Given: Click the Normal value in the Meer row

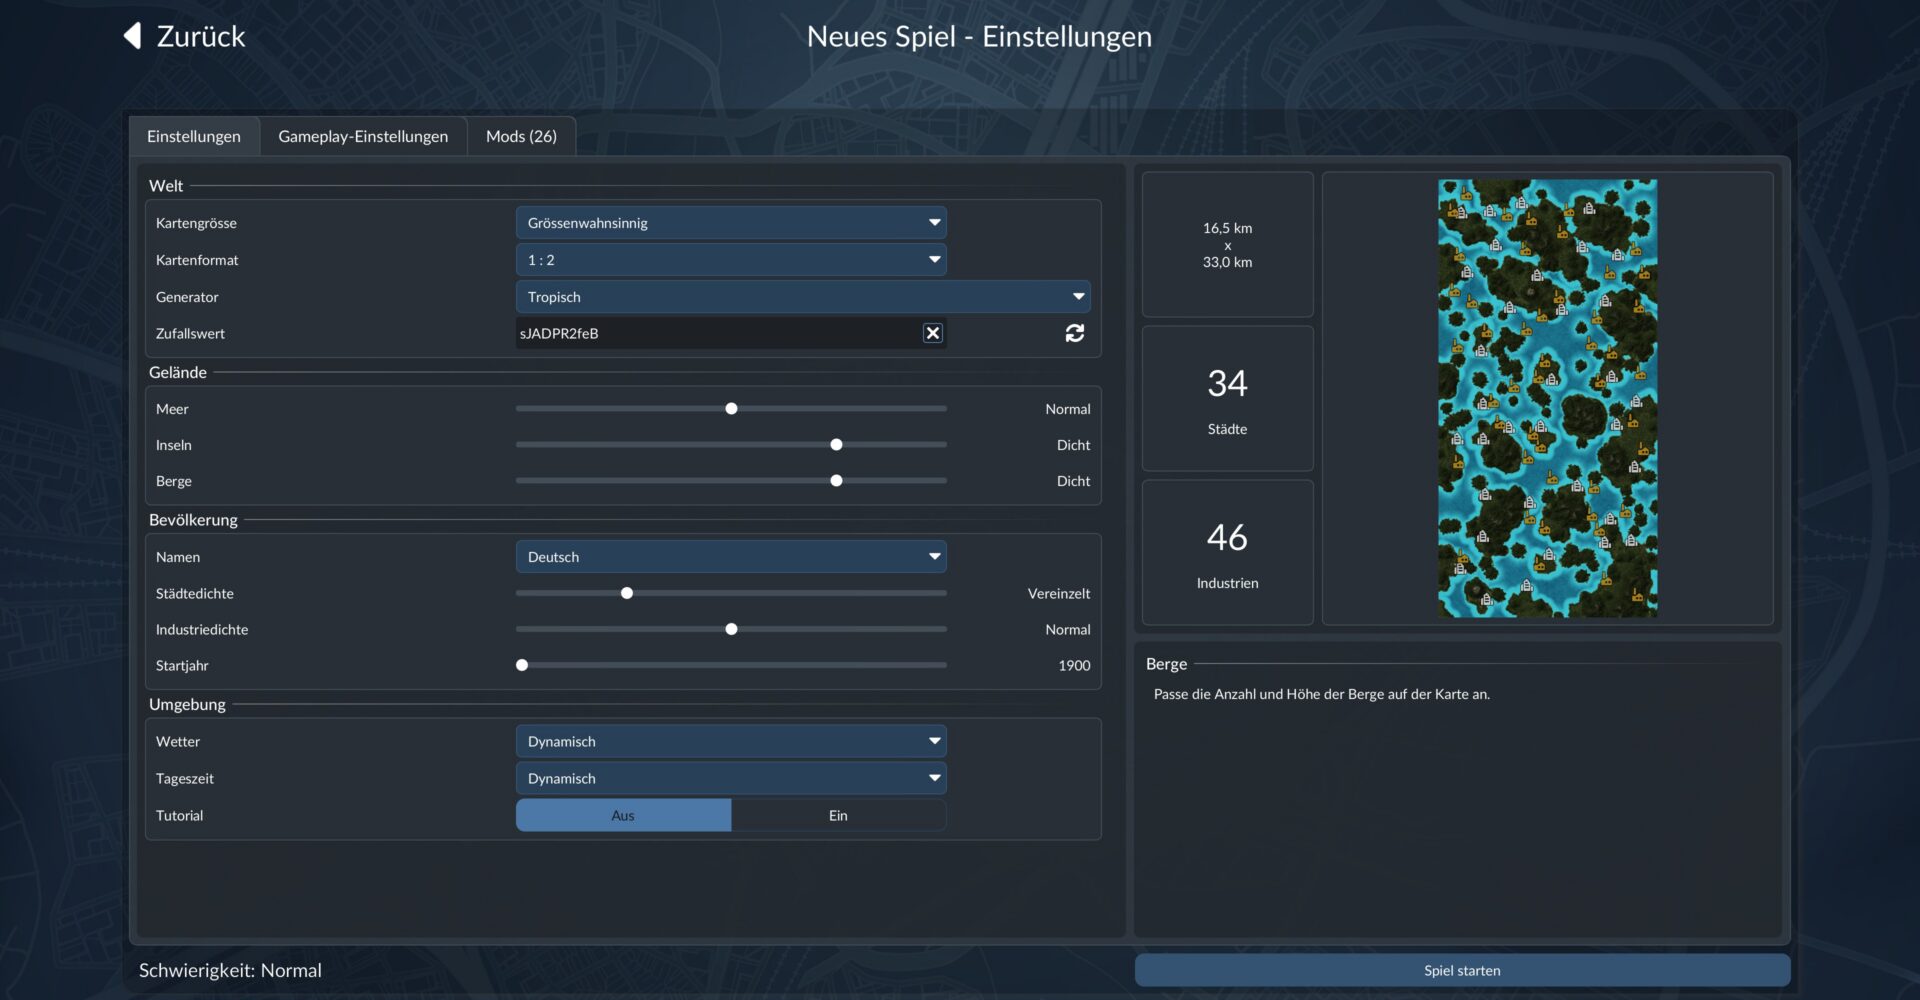Looking at the screenshot, I should 1068,409.
